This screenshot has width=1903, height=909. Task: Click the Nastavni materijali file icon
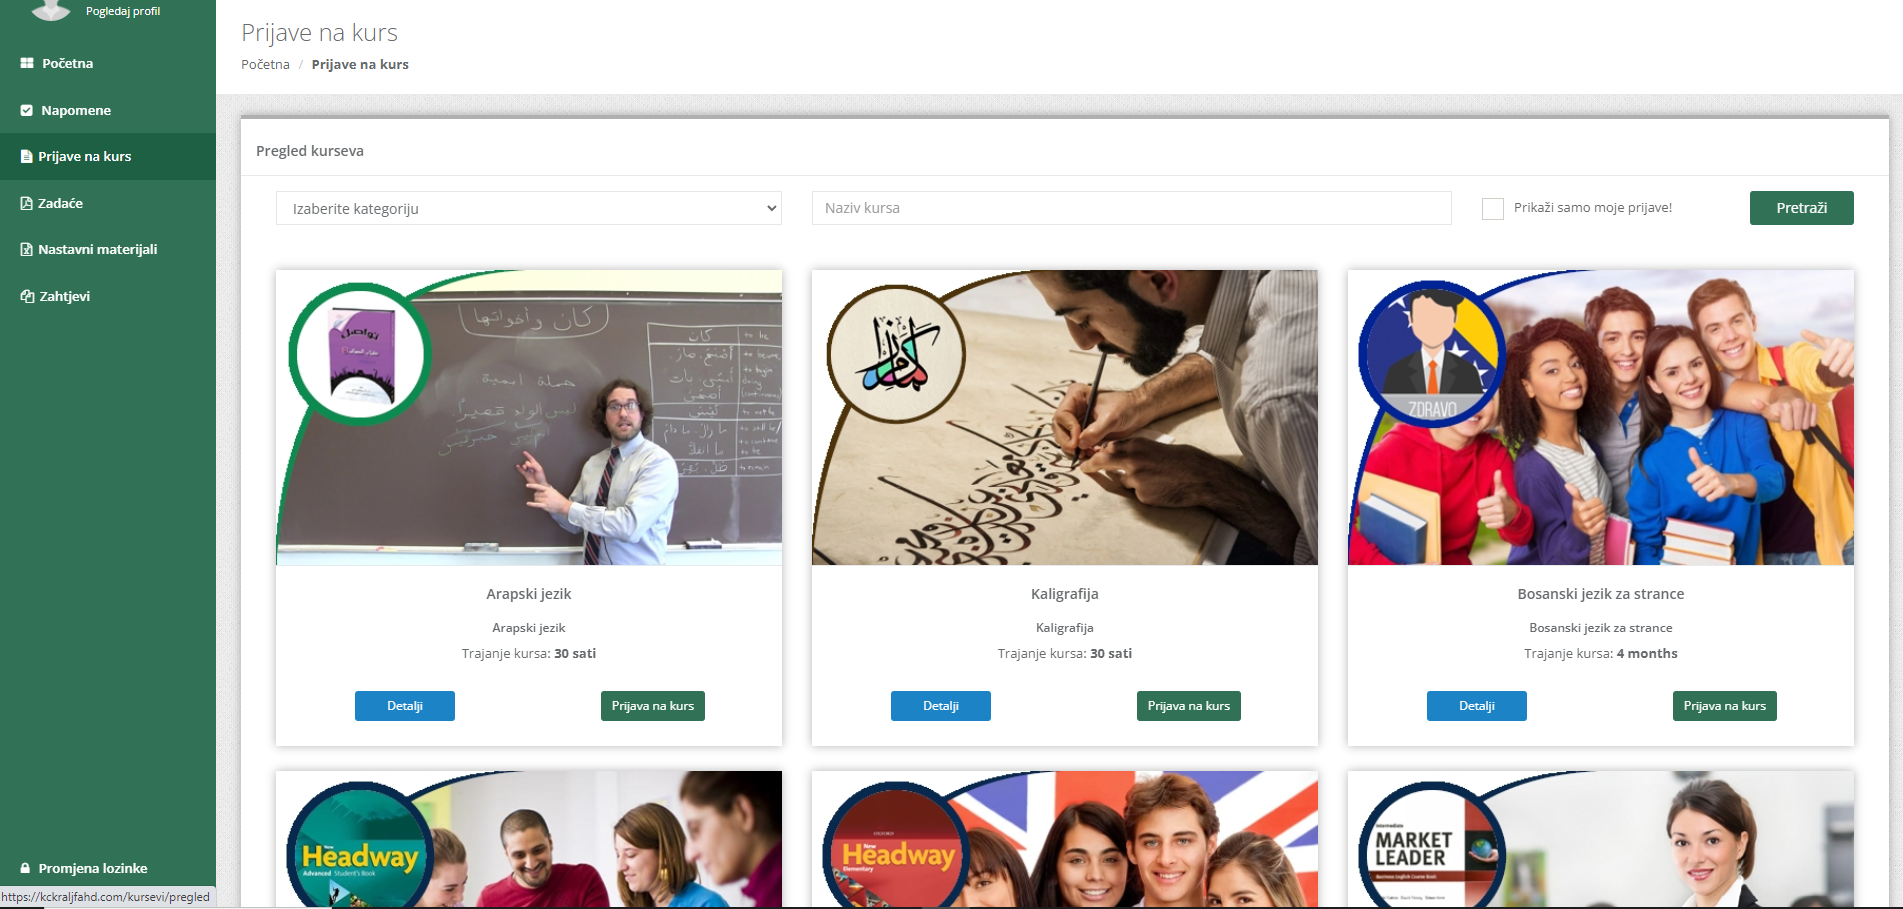[27, 249]
